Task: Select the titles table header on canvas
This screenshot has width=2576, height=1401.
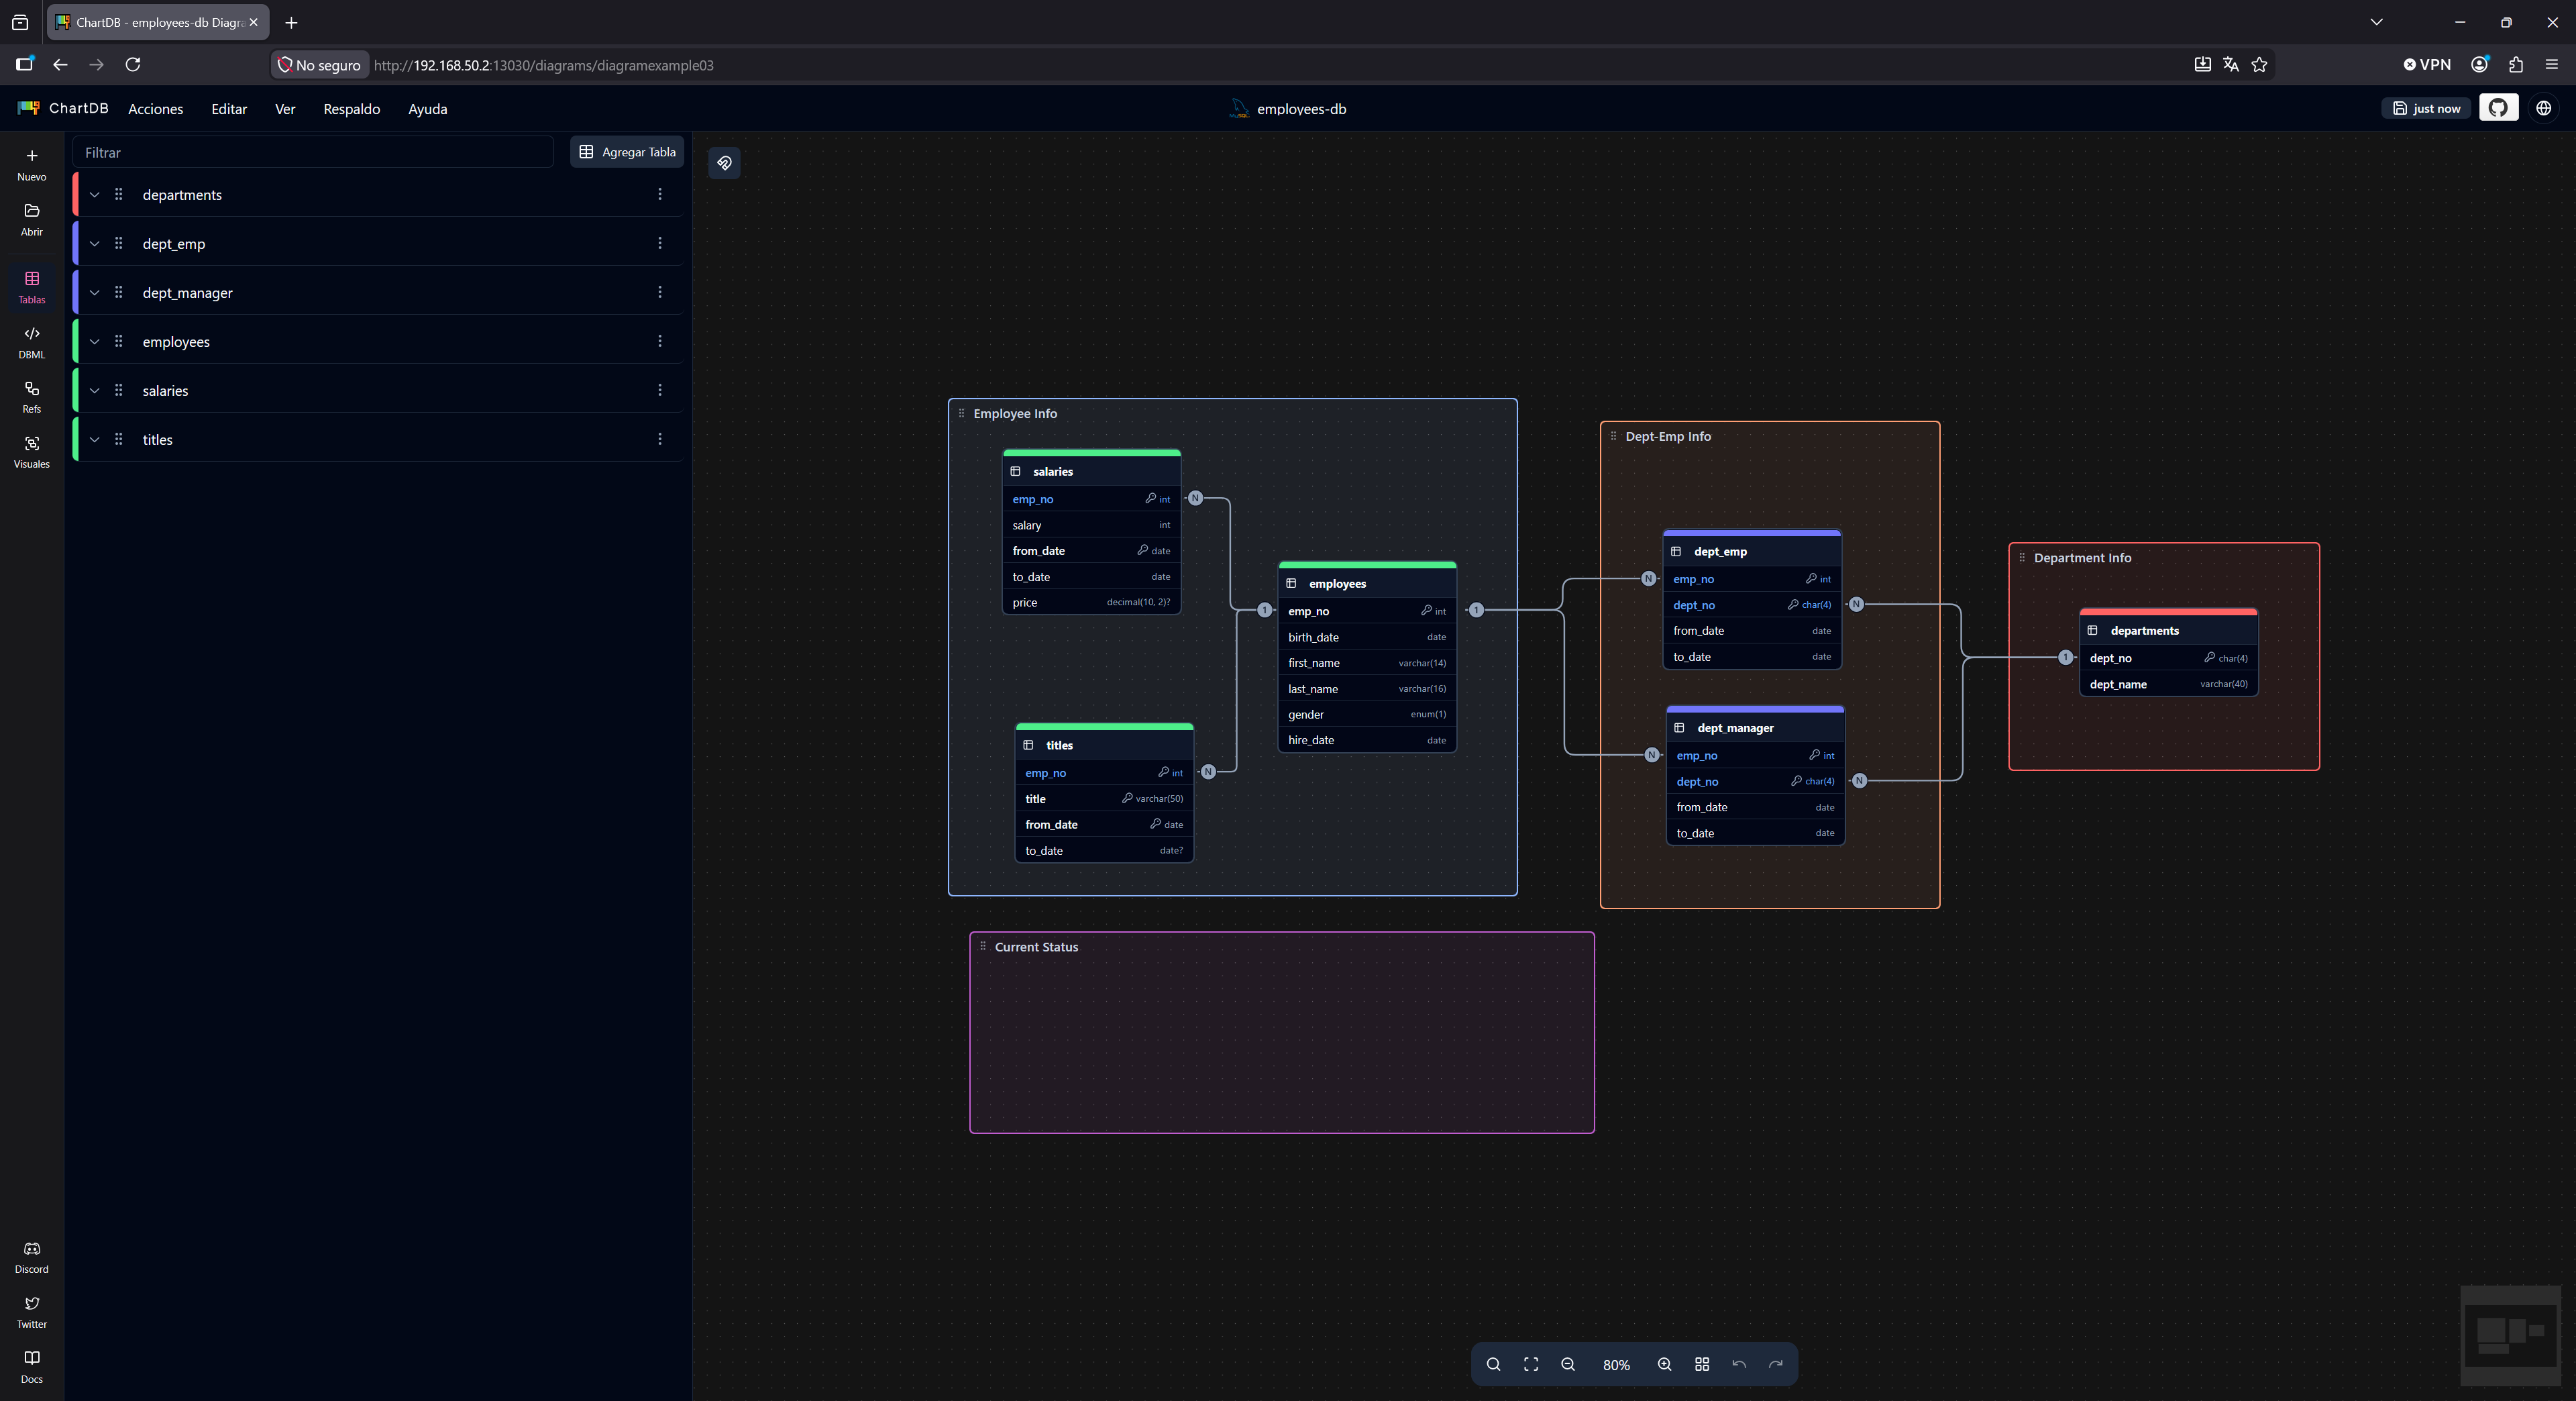Action: pos(1104,745)
